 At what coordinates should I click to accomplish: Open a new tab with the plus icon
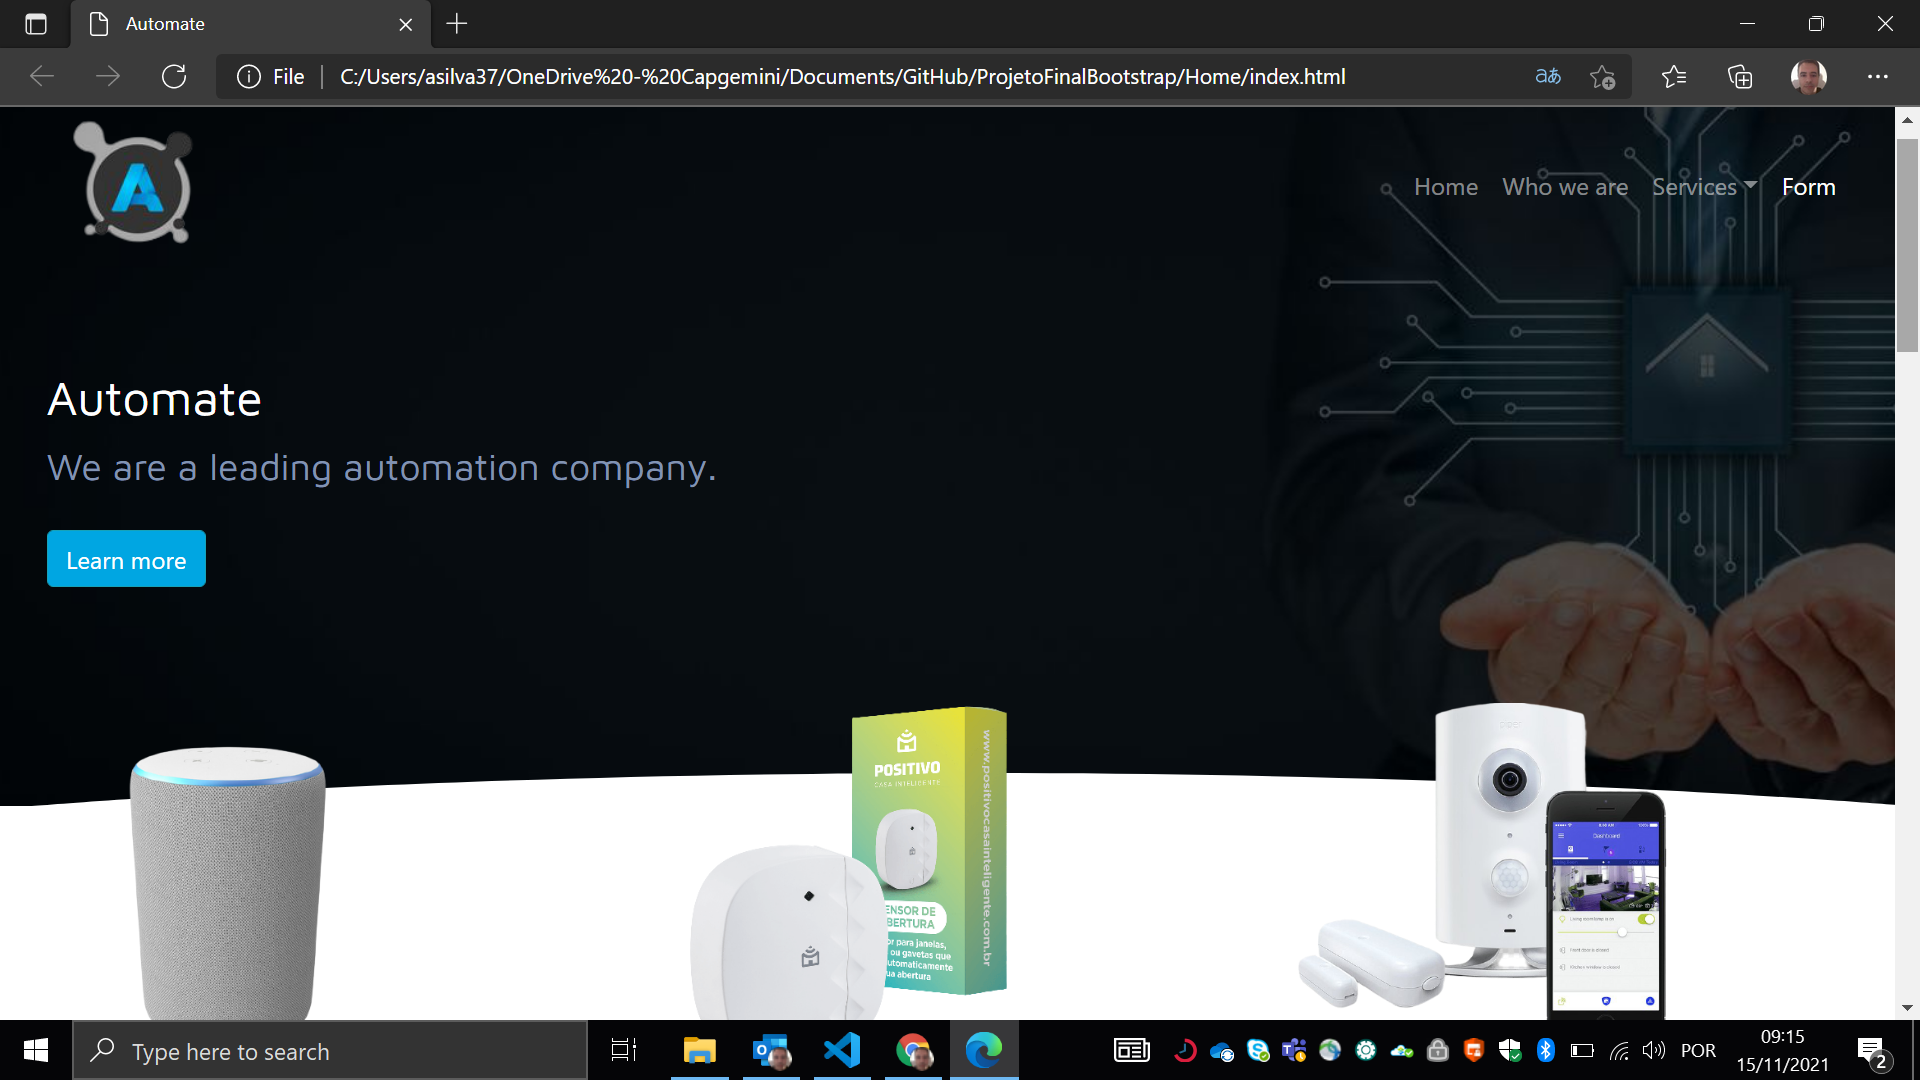click(457, 24)
